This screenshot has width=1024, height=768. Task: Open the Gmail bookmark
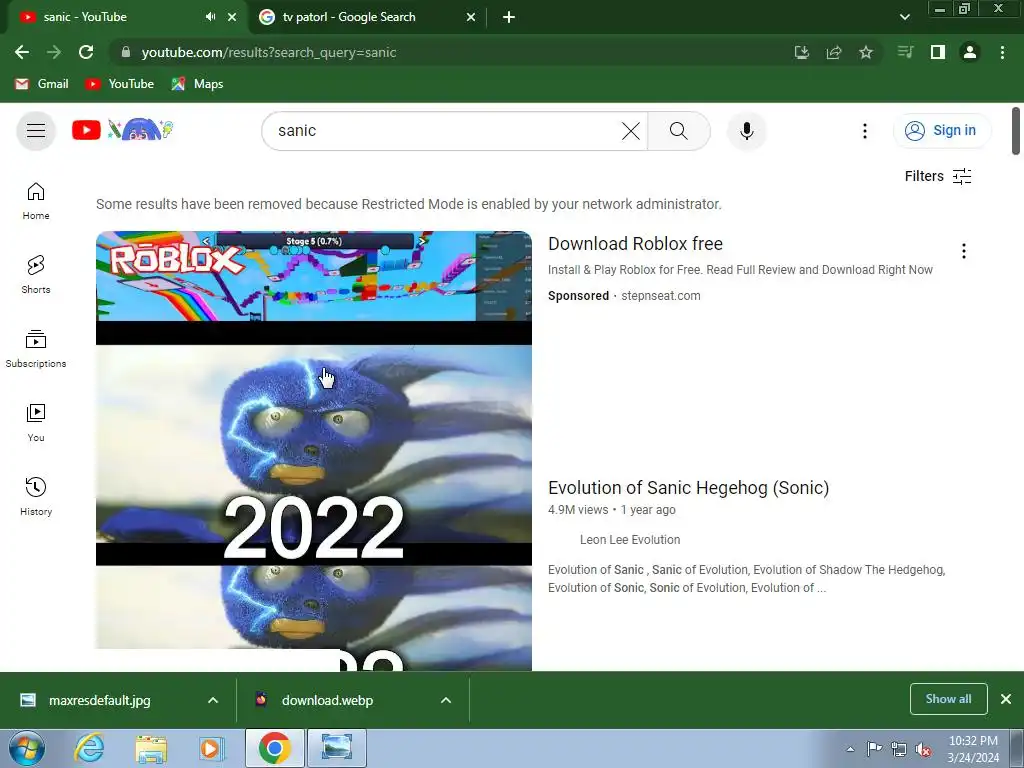click(x=42, y=84)
